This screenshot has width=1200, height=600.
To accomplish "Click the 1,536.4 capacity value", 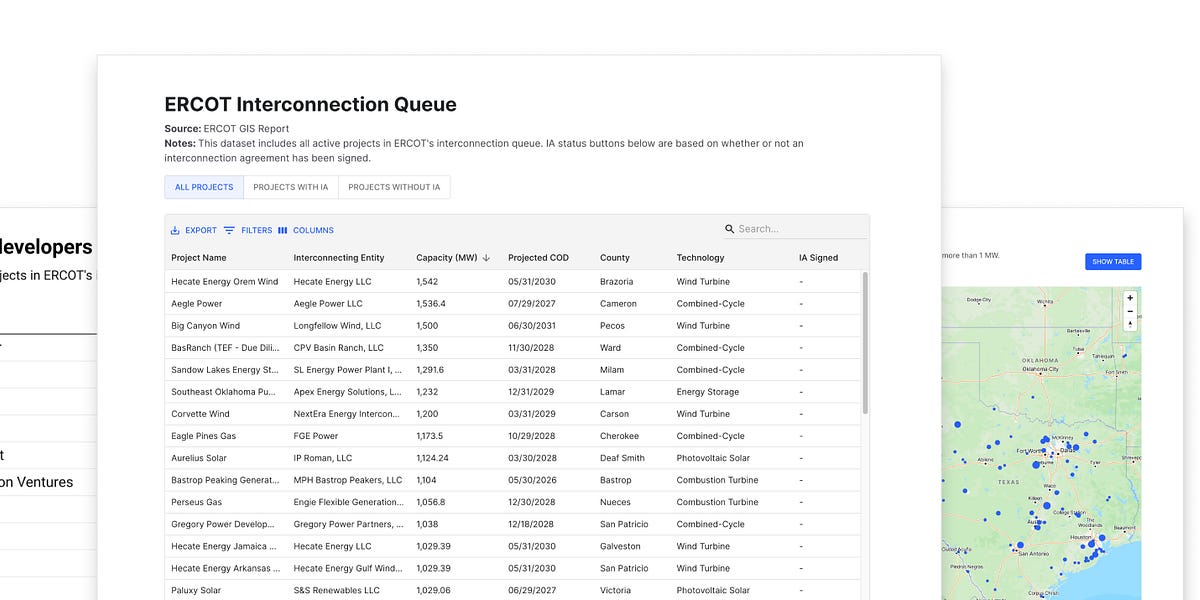I will [431, 304].
